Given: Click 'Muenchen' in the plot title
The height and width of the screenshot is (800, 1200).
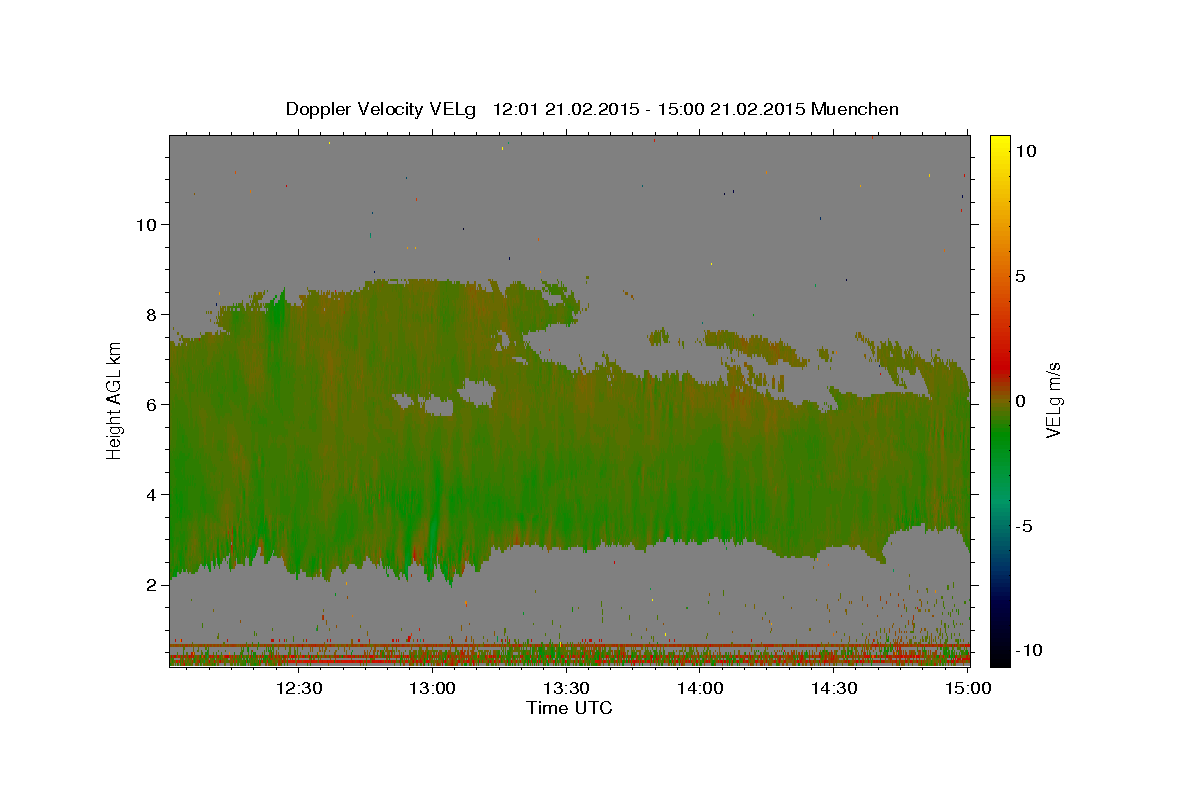Looking at the screenshot, I should (x=855, y=109).
